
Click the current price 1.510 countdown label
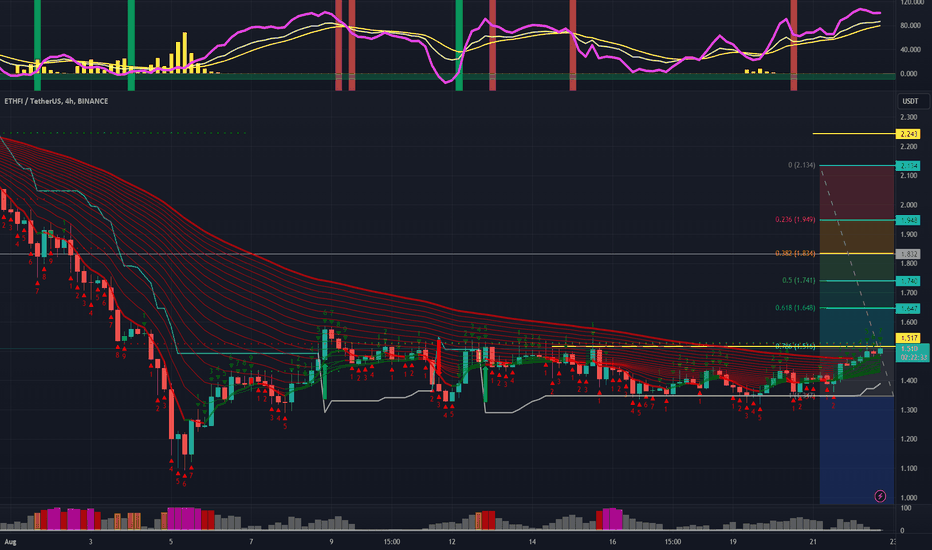(x=913, y=353)
